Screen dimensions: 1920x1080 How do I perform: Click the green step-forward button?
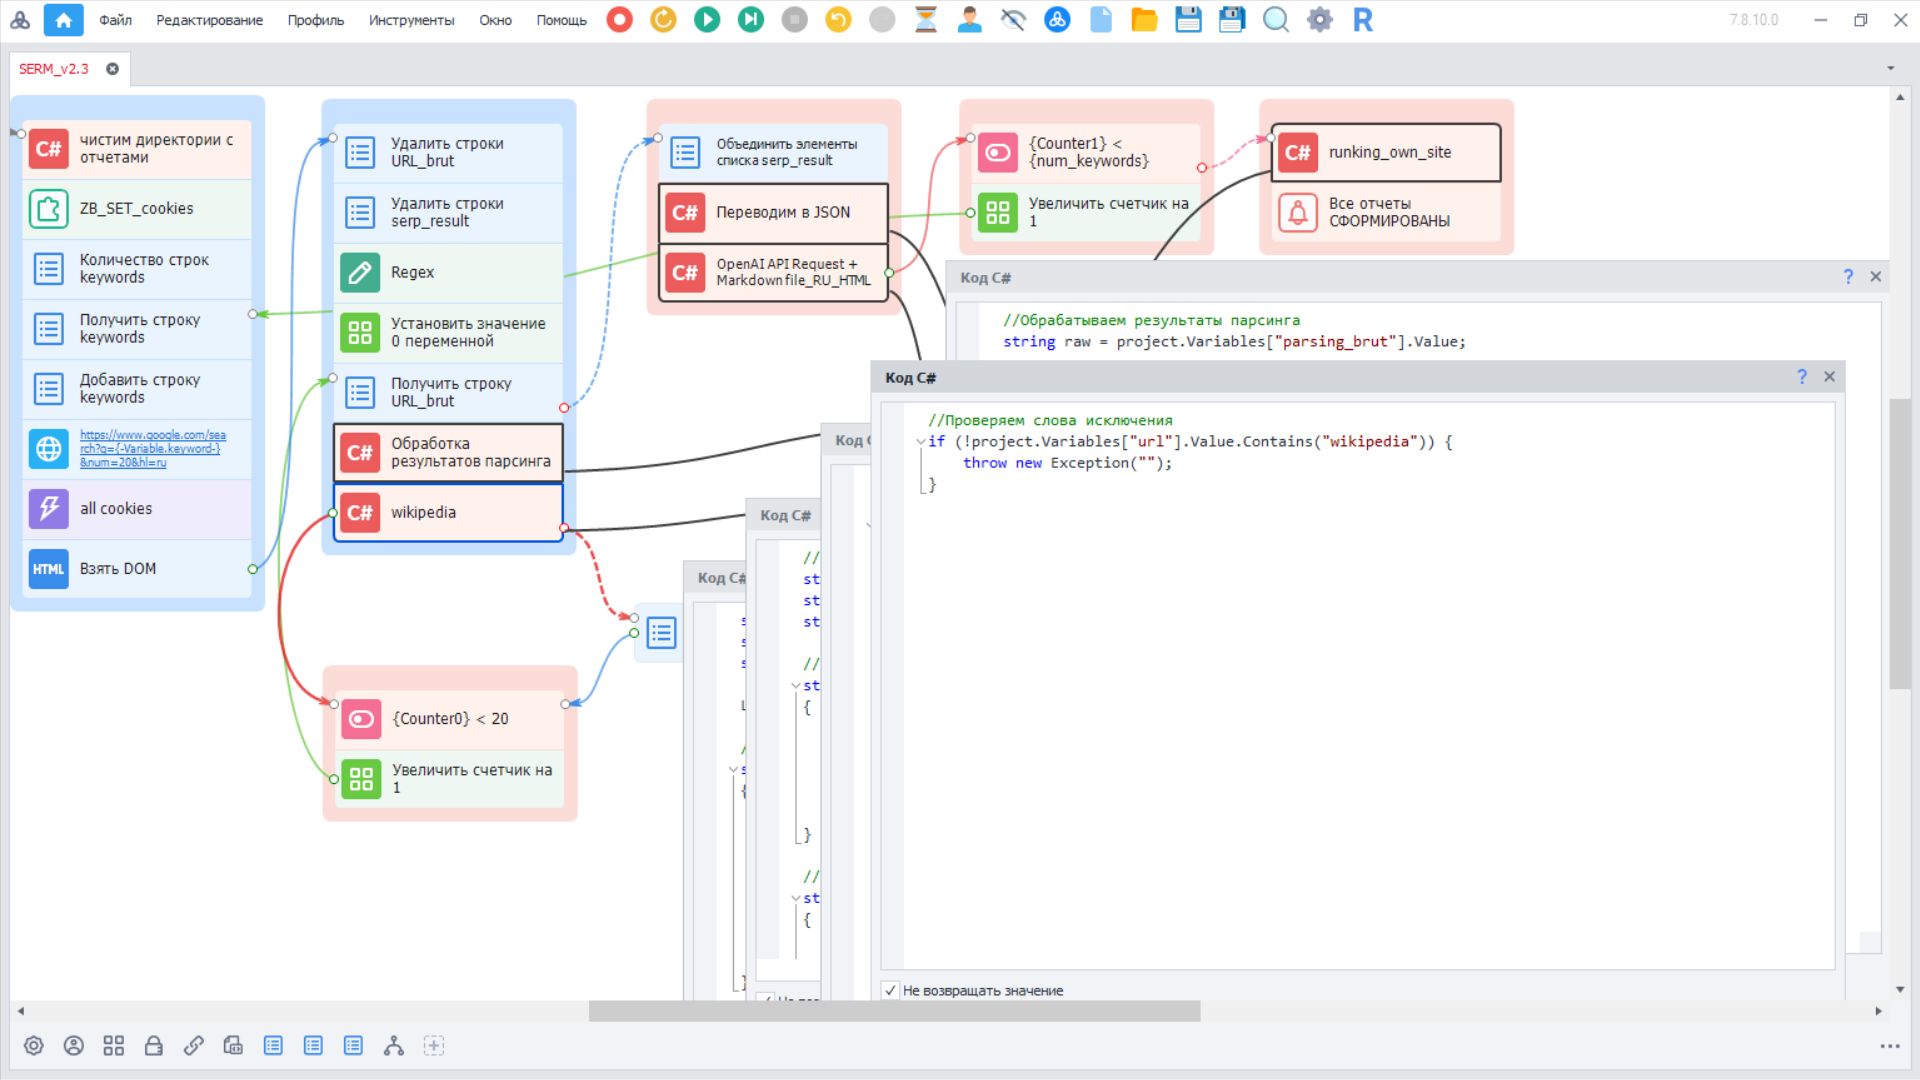point(751,20)
